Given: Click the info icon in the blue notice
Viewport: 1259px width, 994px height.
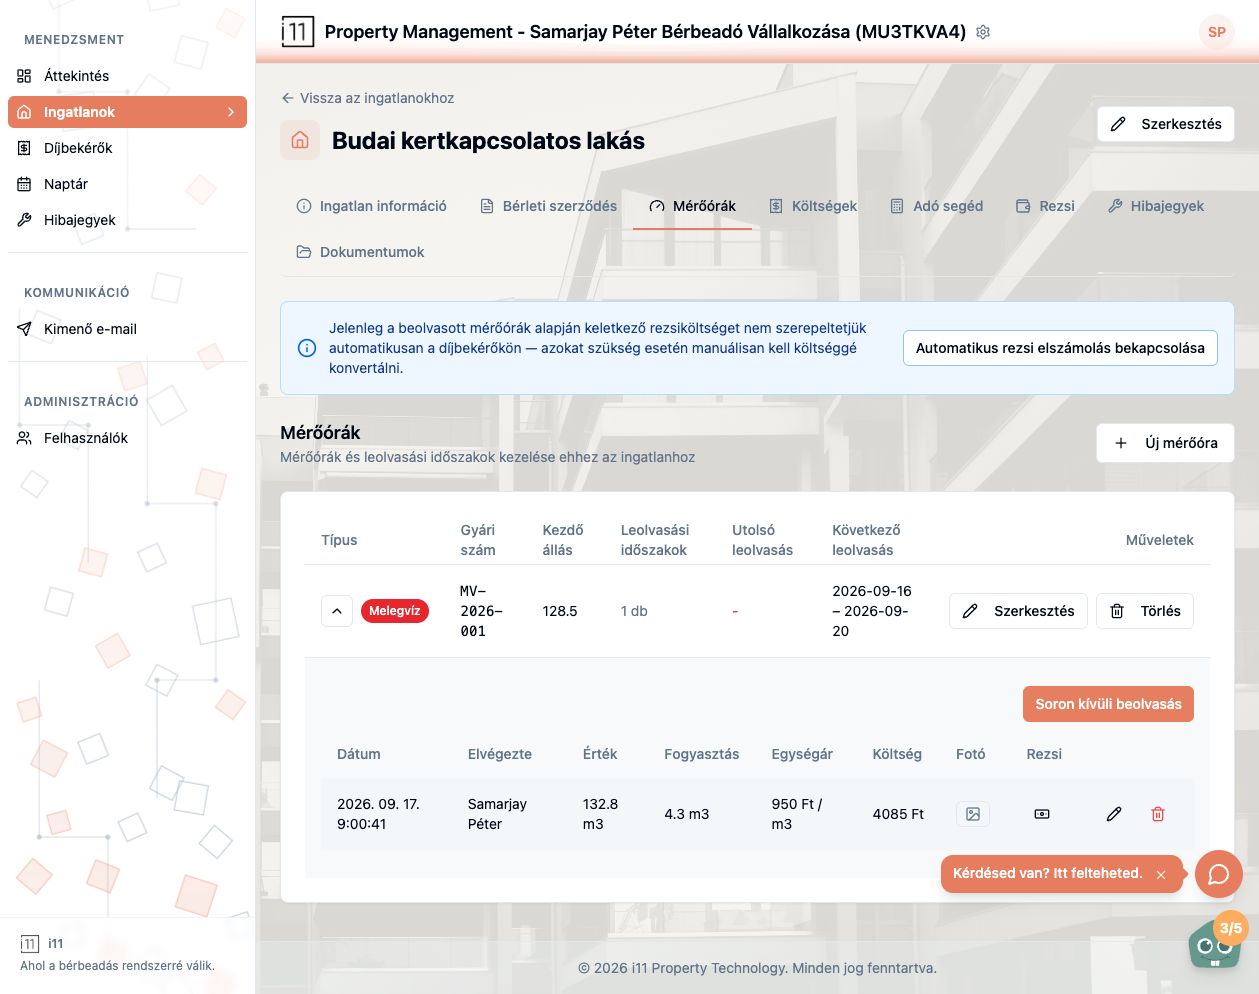Looking at the screenshot, I should 307,348.
